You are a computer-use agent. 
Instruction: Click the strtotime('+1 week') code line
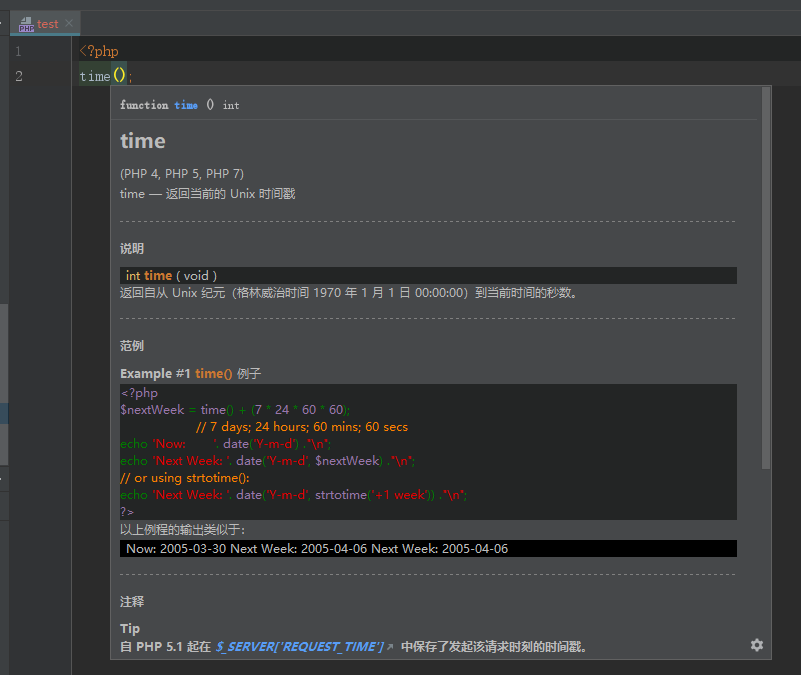coord(293,495)
